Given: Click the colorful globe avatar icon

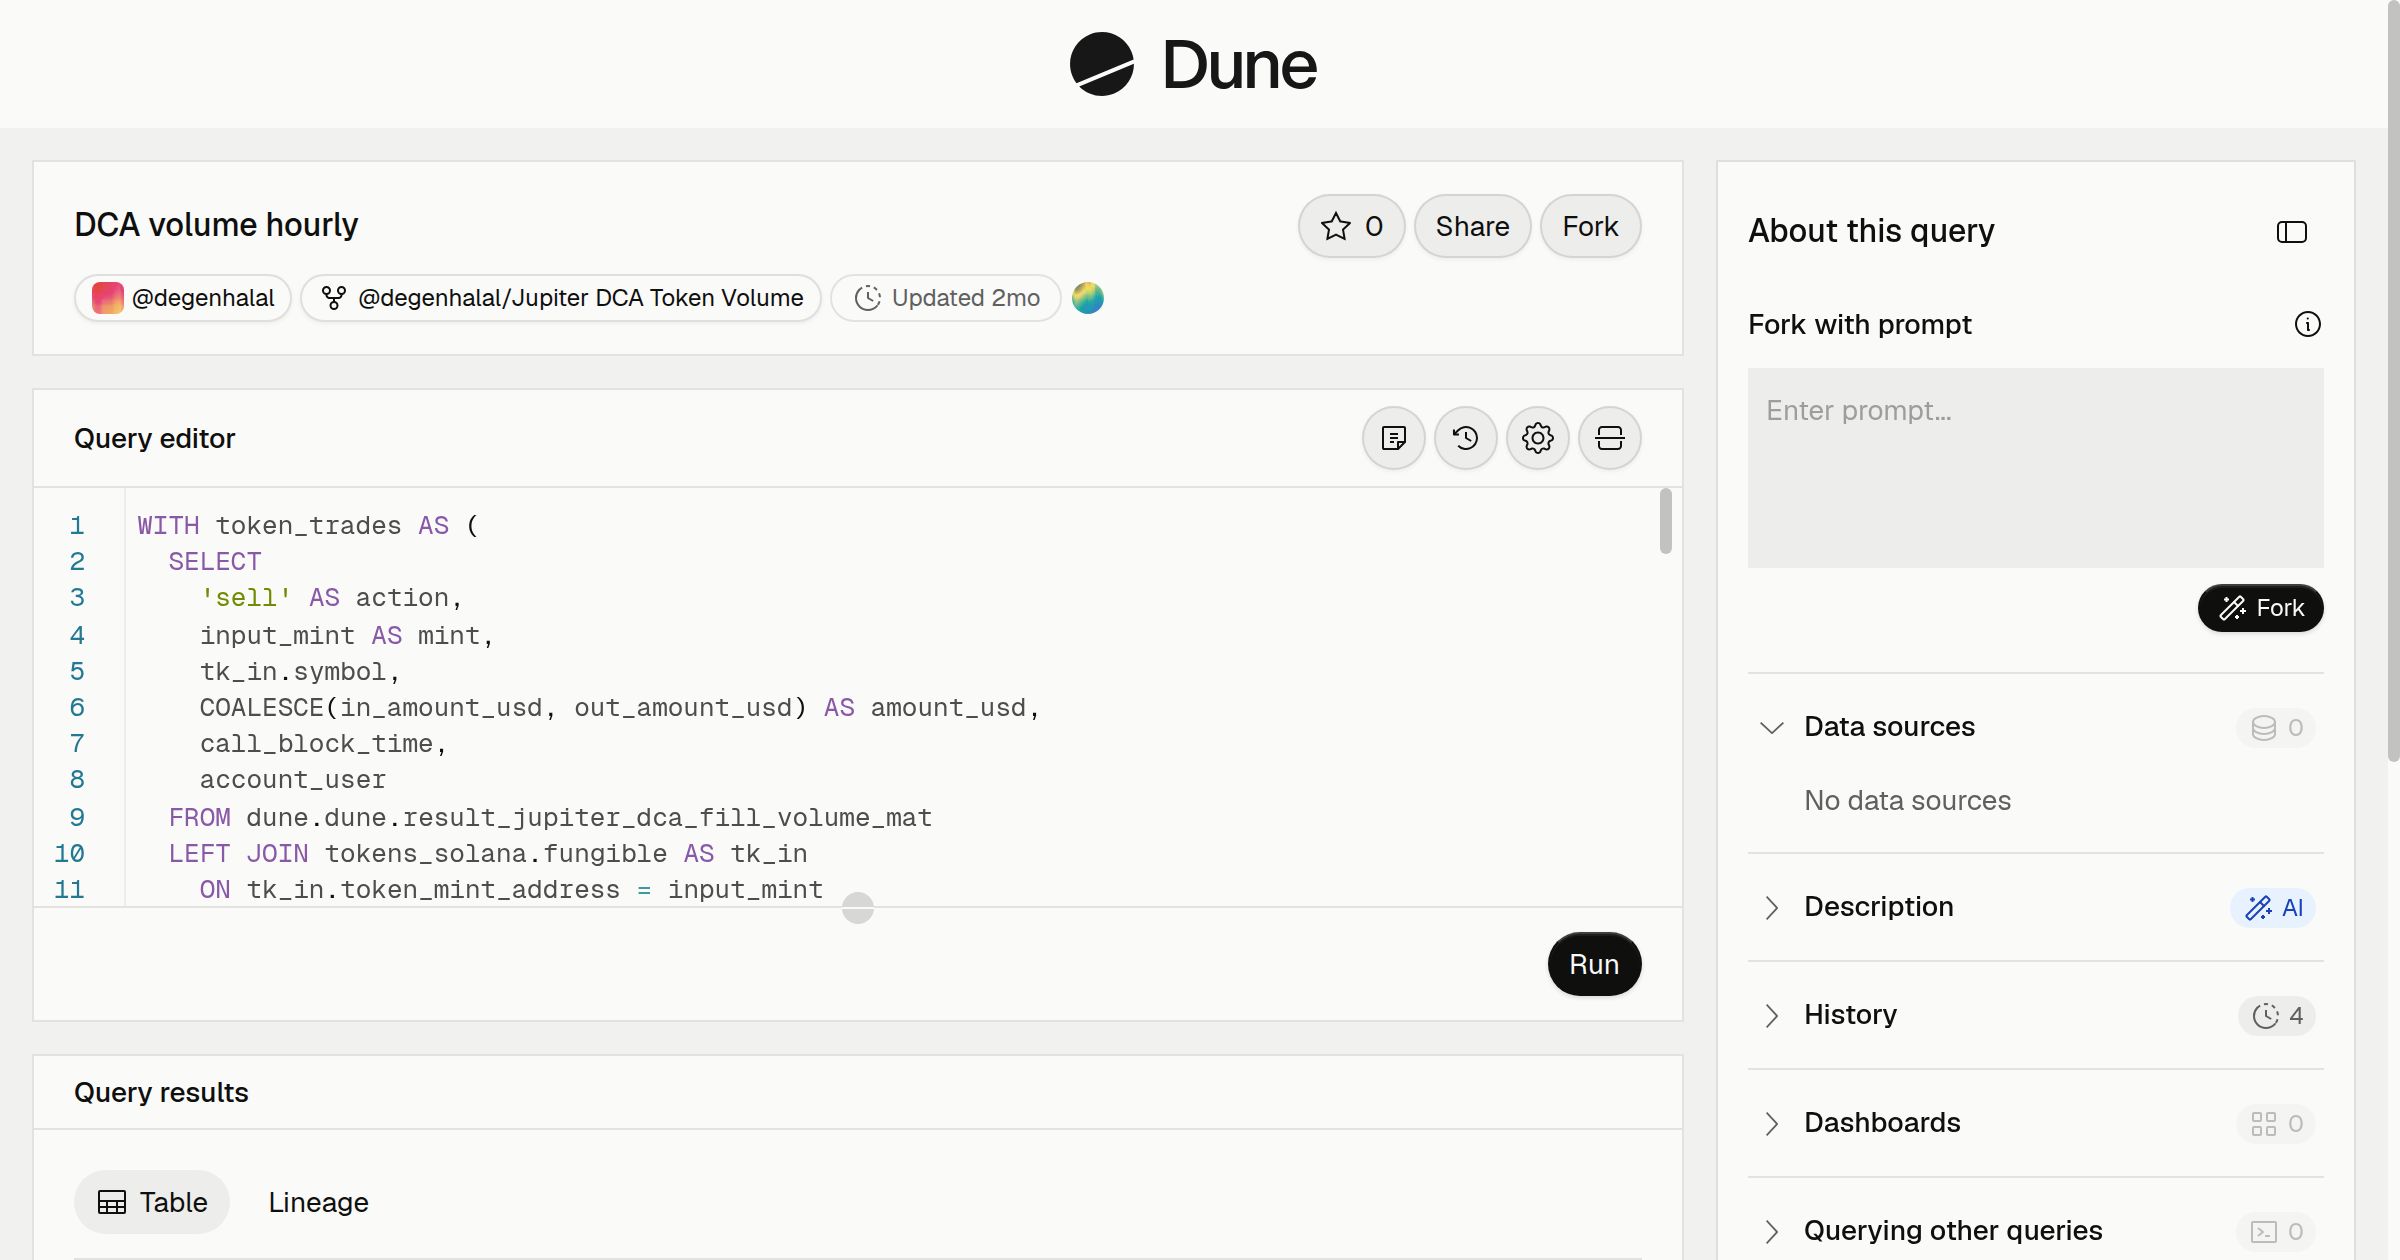Looking at the screenshot, I should [x=1088, y=298].
